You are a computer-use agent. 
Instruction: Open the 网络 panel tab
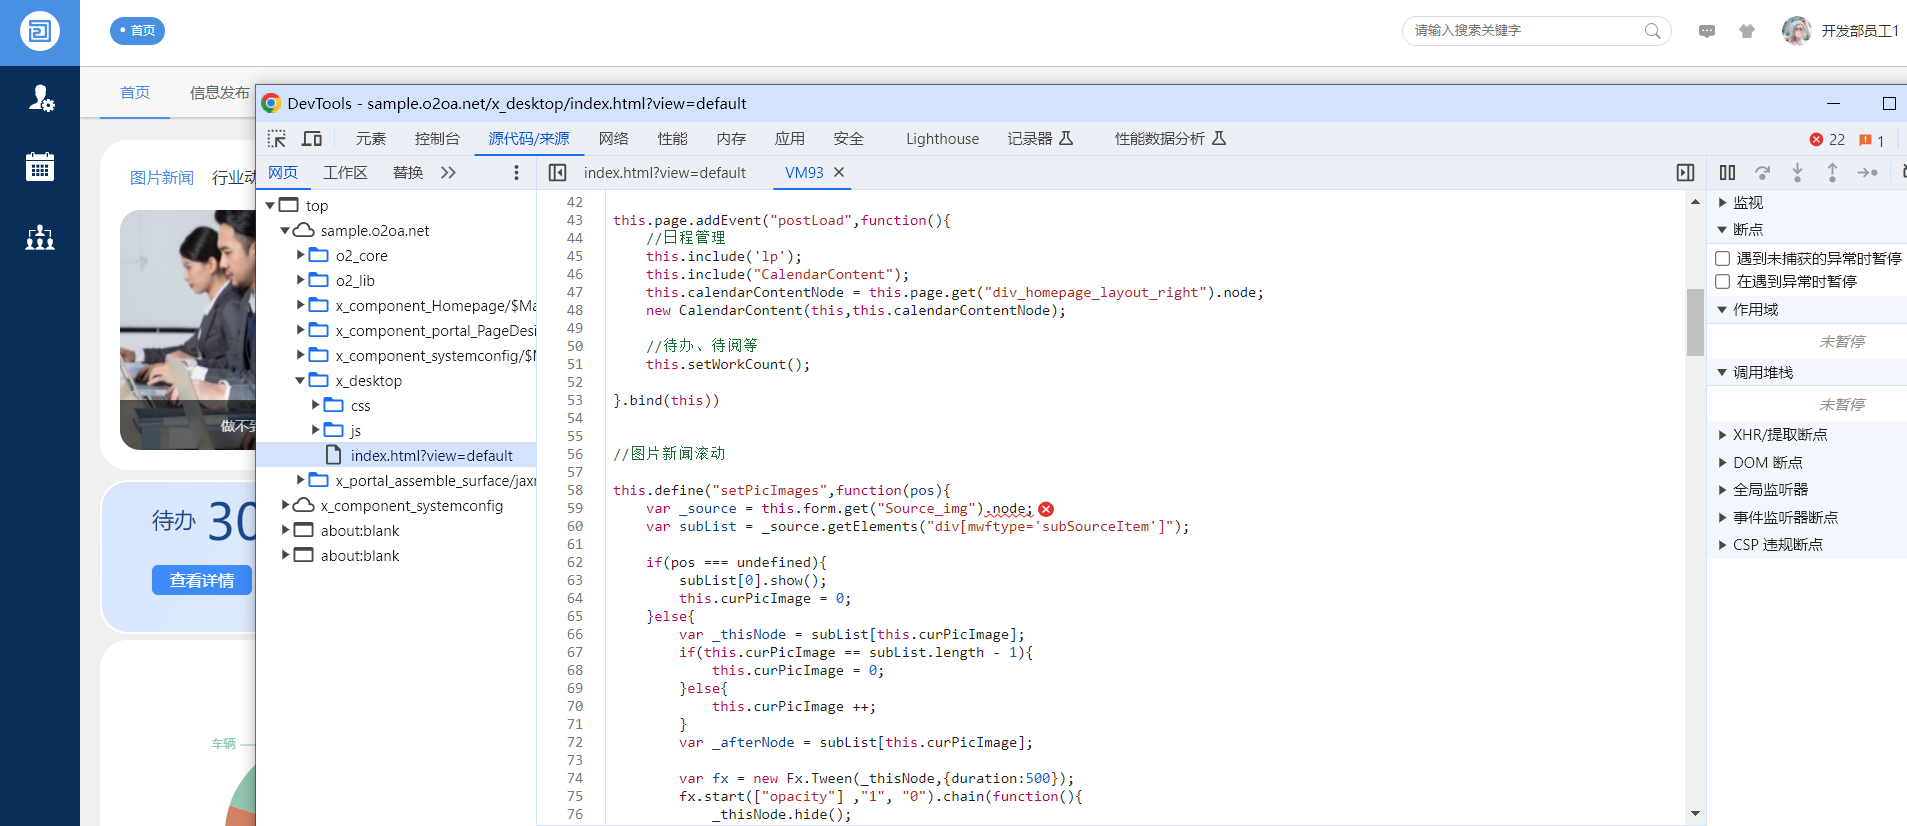pos(613,139)
